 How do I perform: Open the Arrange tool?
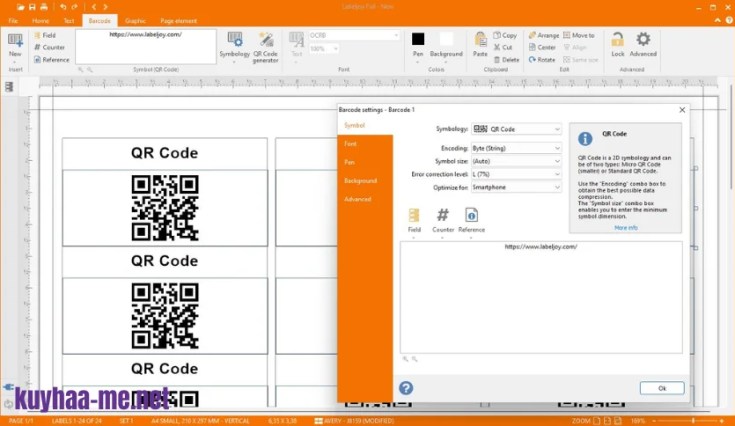click(544, 35)
